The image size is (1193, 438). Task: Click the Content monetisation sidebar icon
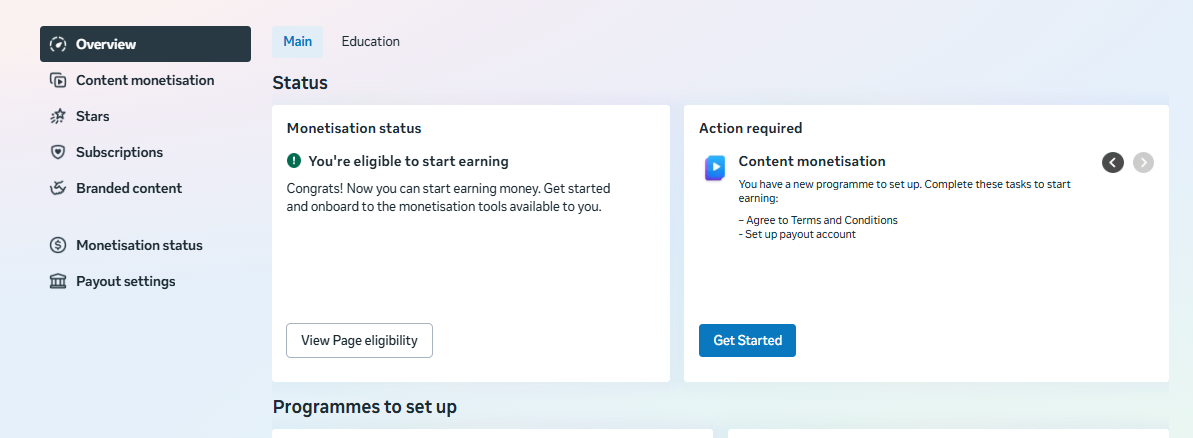click(x=58, y=80)
